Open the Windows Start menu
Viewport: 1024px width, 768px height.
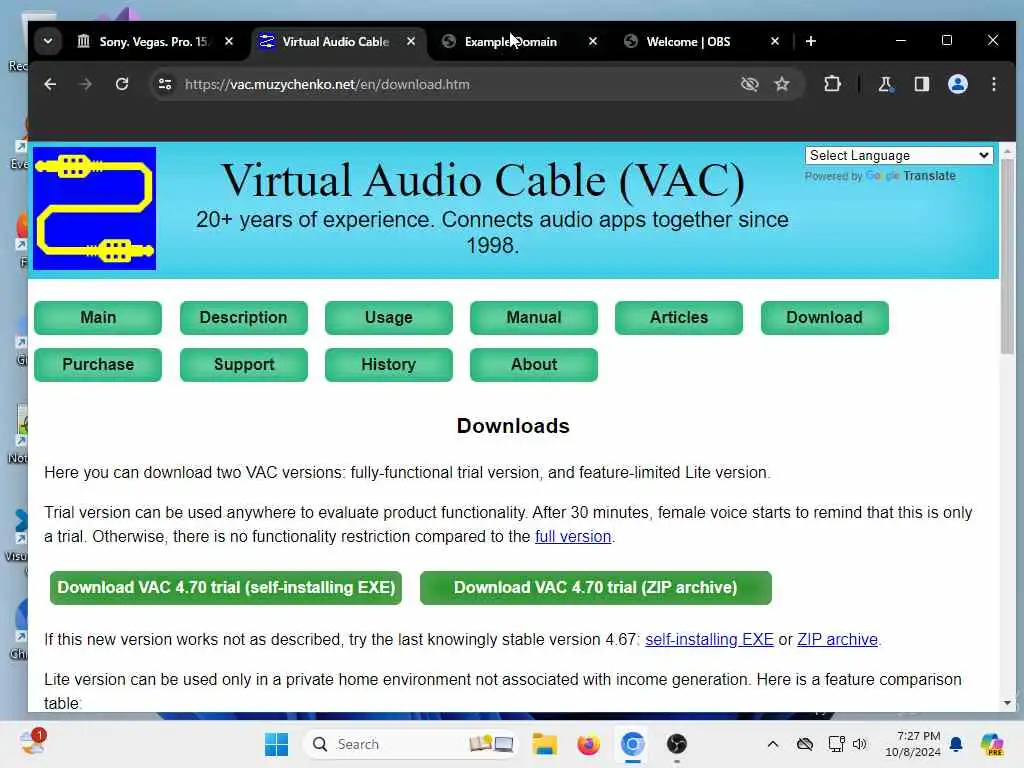click(276, 744)
